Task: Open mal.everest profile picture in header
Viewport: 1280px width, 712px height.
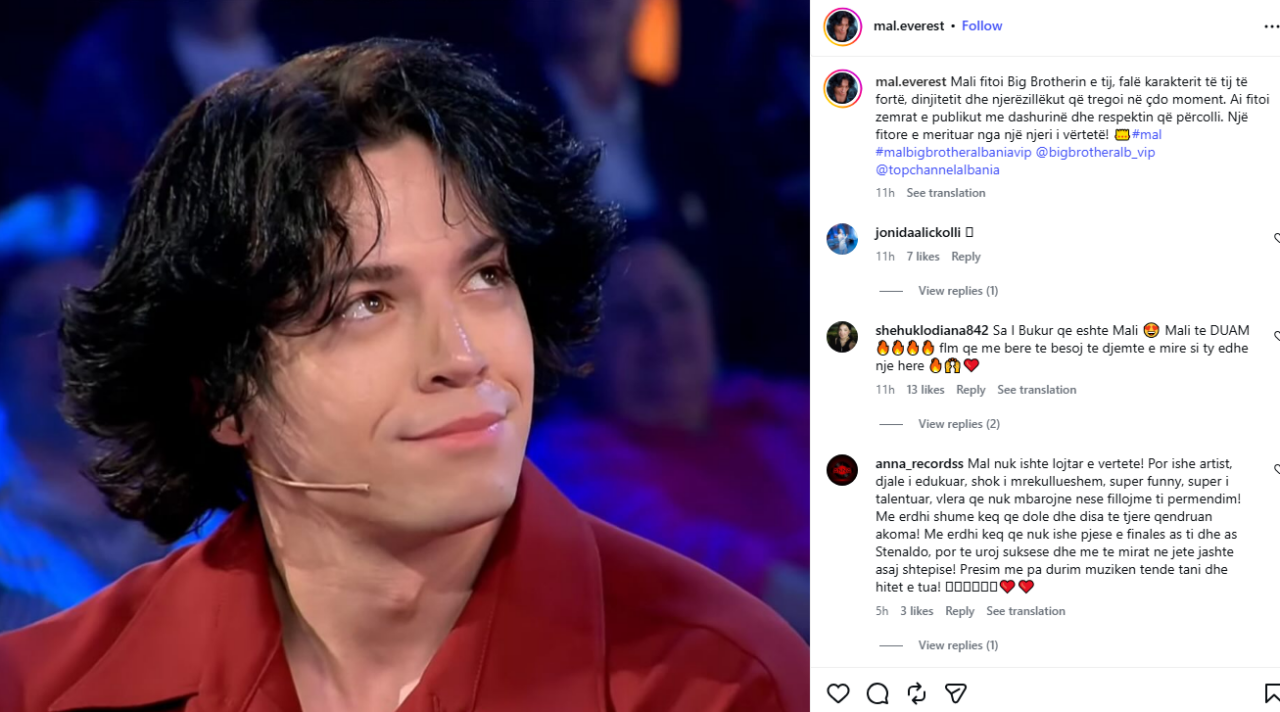Action: click(x=842, y=27)
